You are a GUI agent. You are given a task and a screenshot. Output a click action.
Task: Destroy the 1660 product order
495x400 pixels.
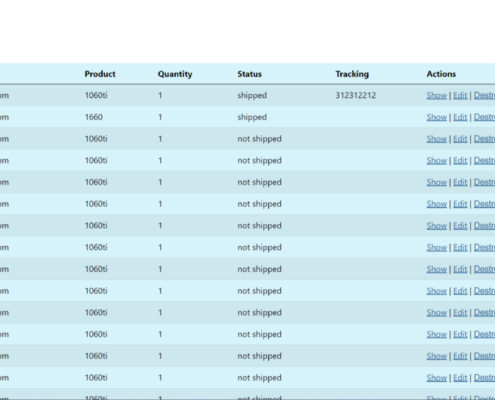(x=484, y=117)
